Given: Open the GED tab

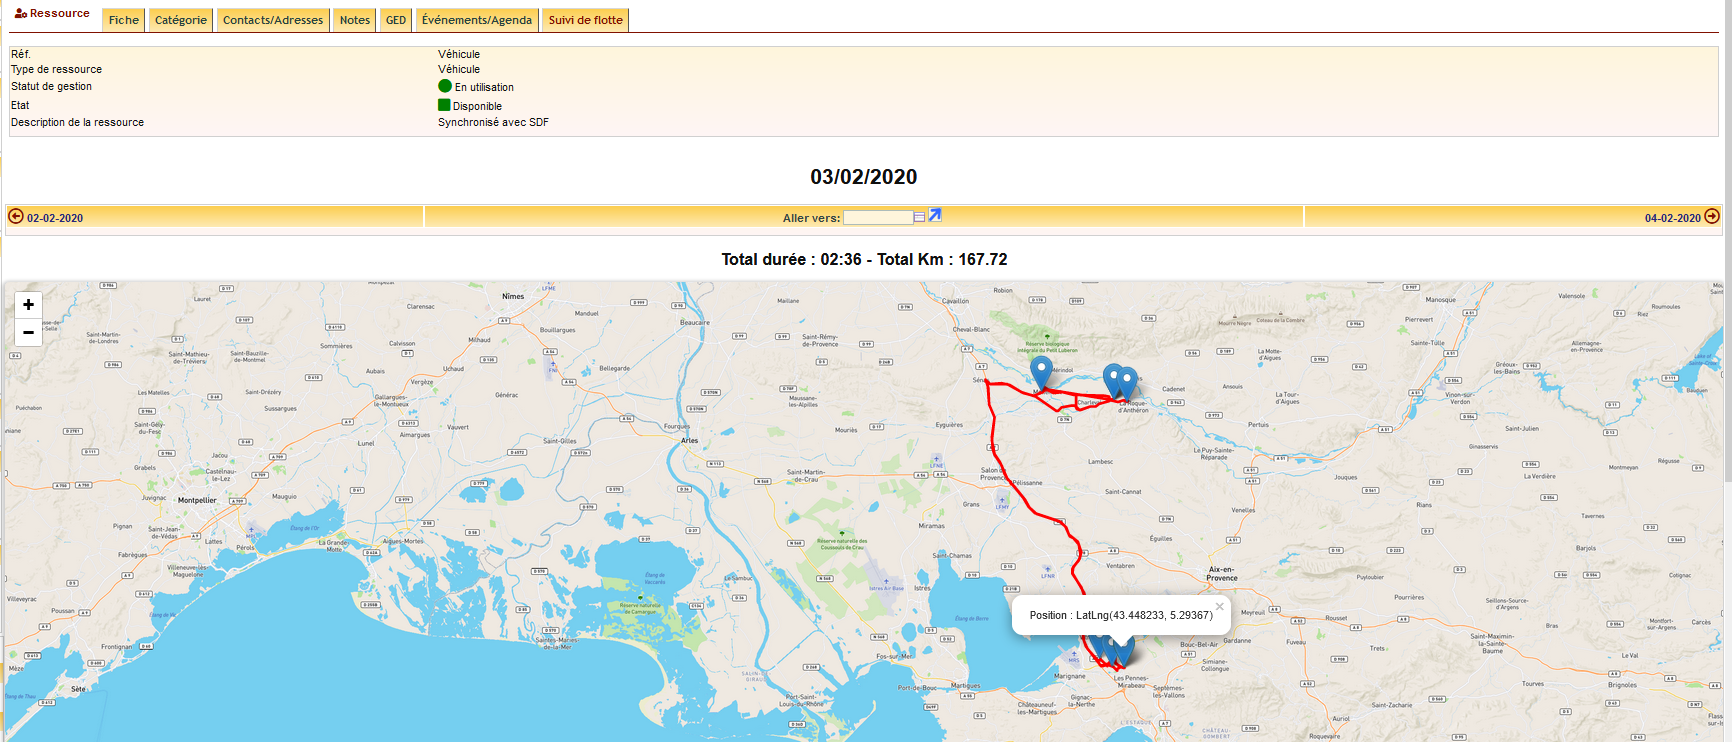Looking at the screenshot, I should coord(396,20).
